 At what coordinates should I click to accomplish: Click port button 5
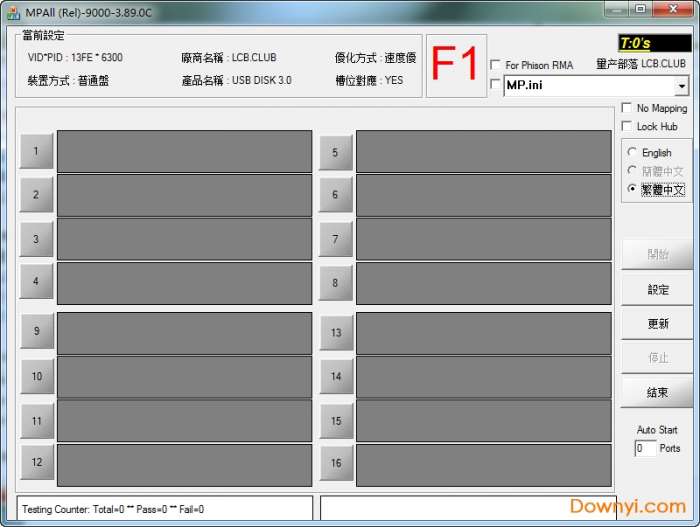click(x=336, y=153)
